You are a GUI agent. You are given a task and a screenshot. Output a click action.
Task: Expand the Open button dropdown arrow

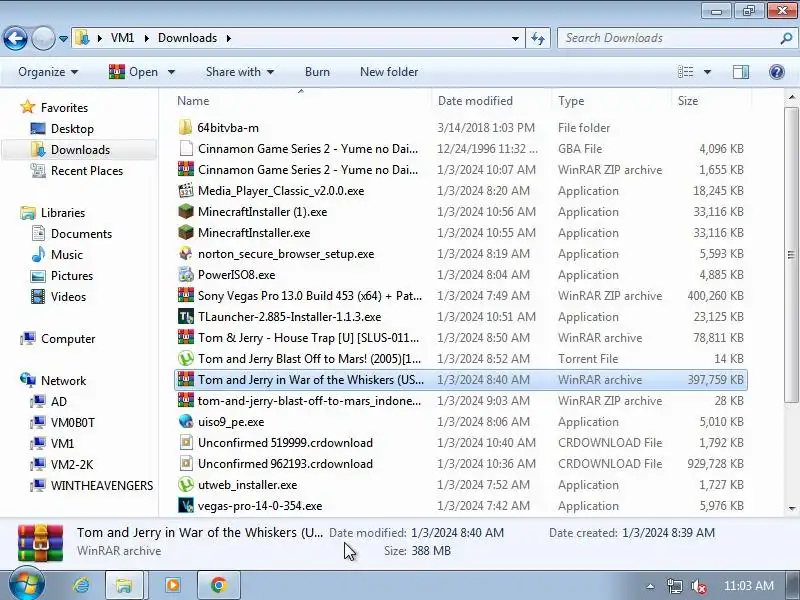click(171, 72)
